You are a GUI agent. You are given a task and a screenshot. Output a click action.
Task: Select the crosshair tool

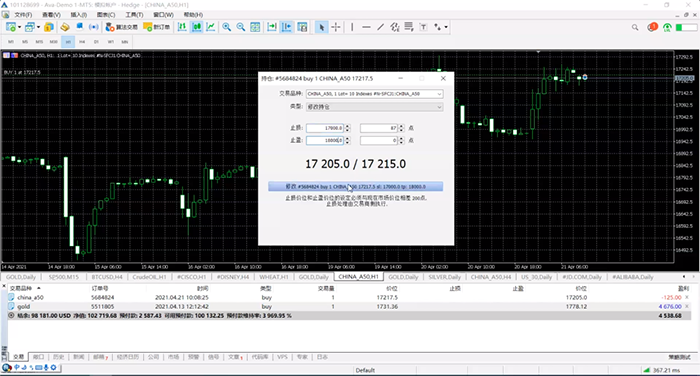click(336, 27)
